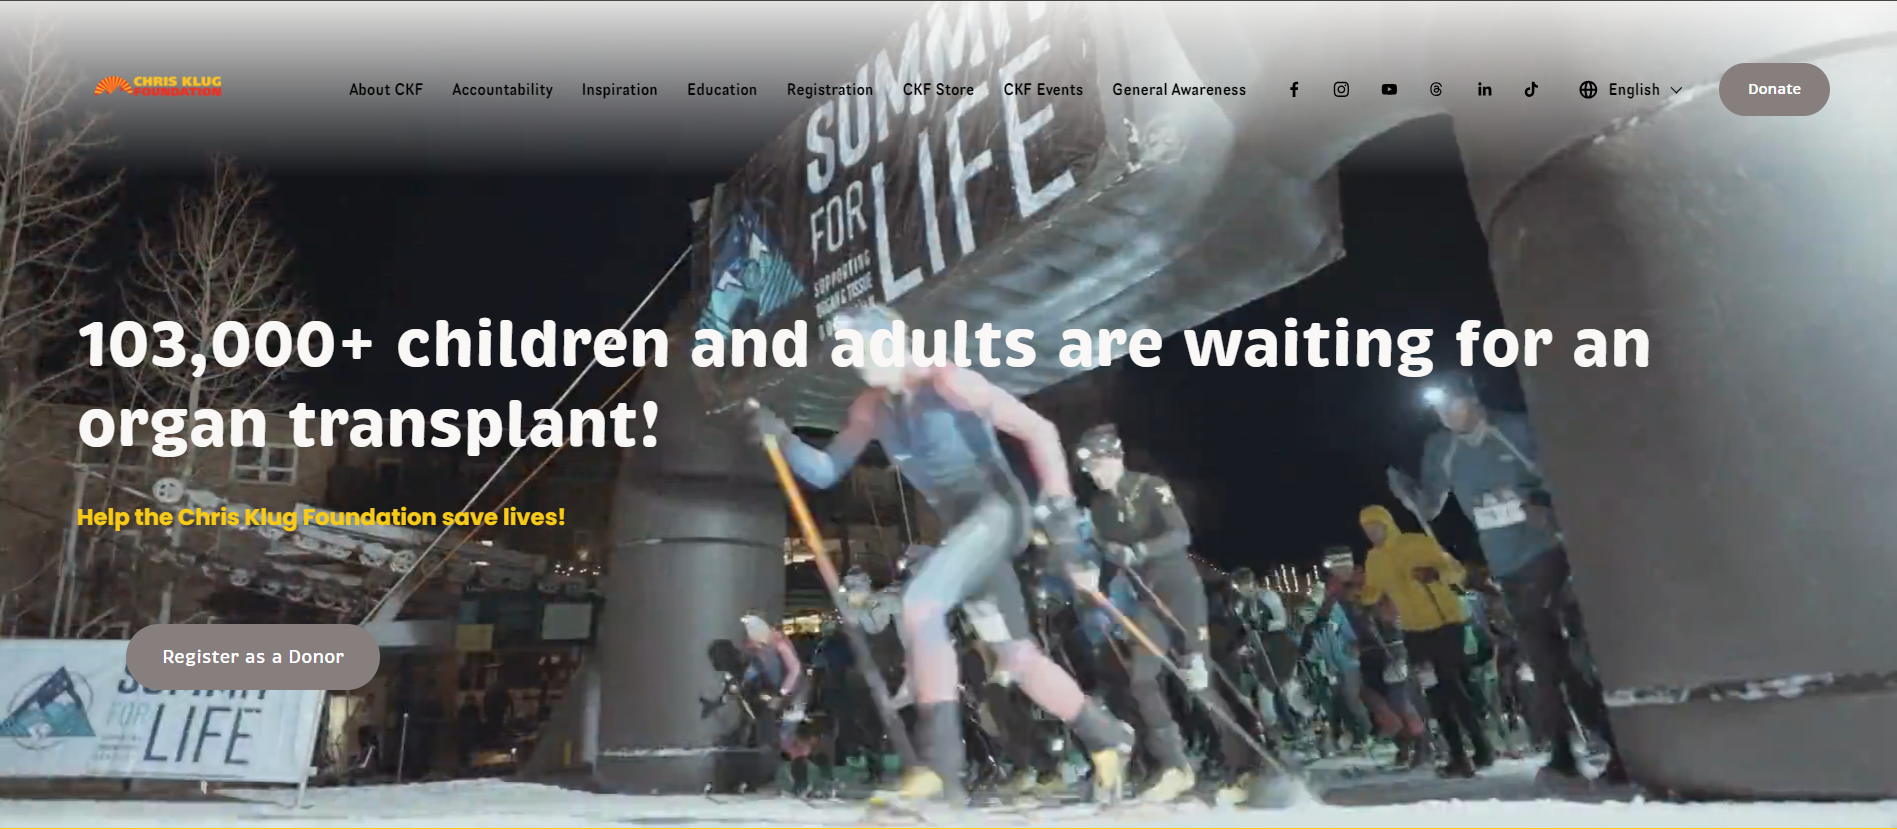The height and width of the screenshot is (829, 1897).
Task: Open the CKF Events menu item
Action: (x=1043, y=90)
